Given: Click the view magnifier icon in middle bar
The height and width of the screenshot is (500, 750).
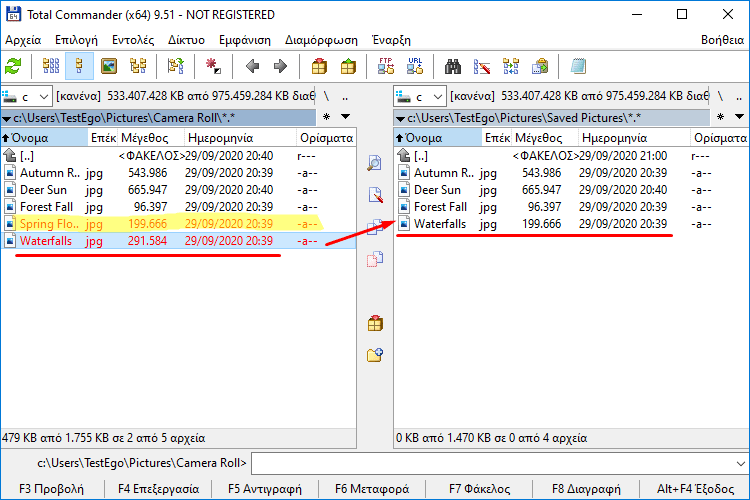Looking at the screenshot, I should click(375, 163).
